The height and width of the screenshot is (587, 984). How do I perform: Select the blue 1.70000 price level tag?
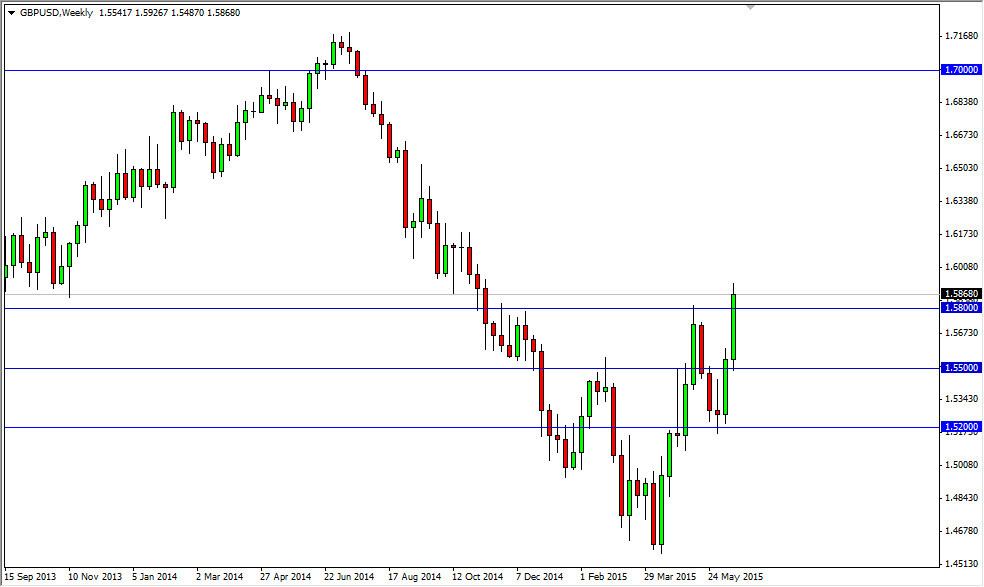(x=962, y=70)
